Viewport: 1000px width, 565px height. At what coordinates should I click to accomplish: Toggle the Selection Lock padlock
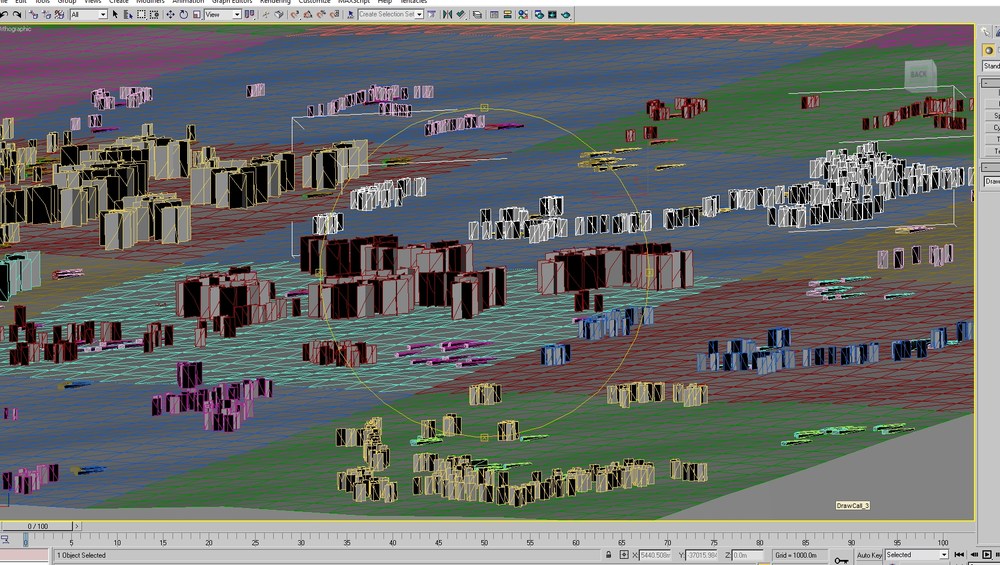[x=608, y=555]
